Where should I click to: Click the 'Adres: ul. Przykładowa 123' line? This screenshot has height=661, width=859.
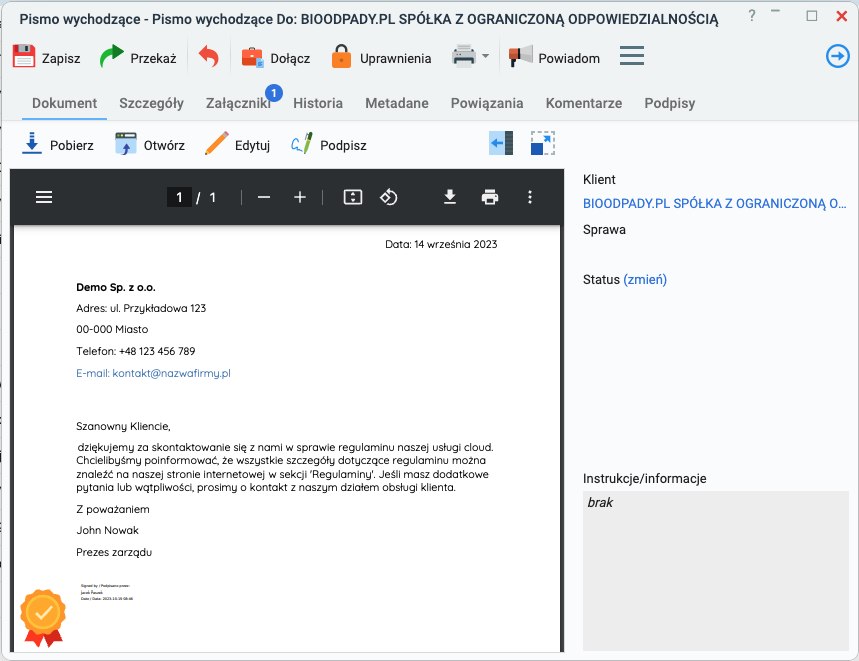pos(141,308)
